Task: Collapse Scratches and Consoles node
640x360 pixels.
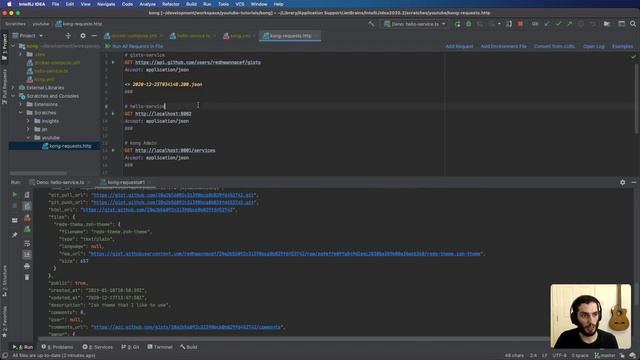Action: [13, 96]
